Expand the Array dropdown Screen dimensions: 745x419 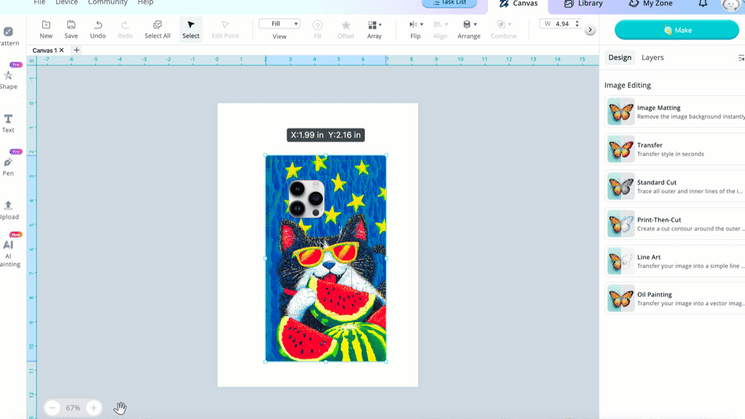[374, 25]
